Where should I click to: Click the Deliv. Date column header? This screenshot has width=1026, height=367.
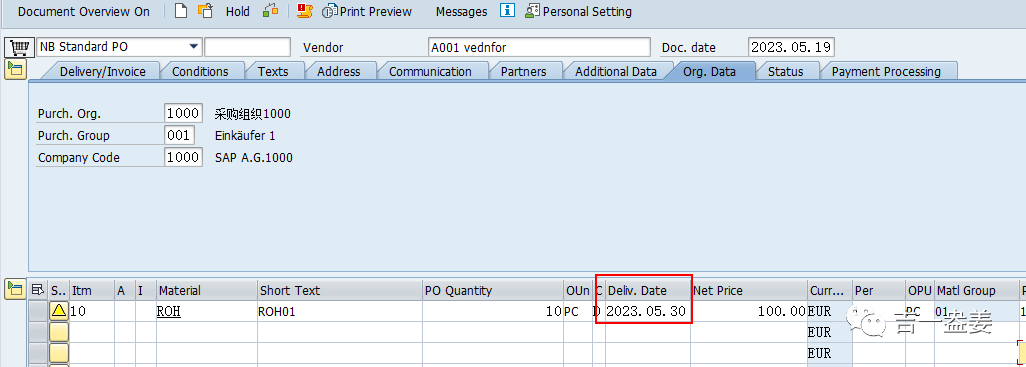click(x=648, y=290)
